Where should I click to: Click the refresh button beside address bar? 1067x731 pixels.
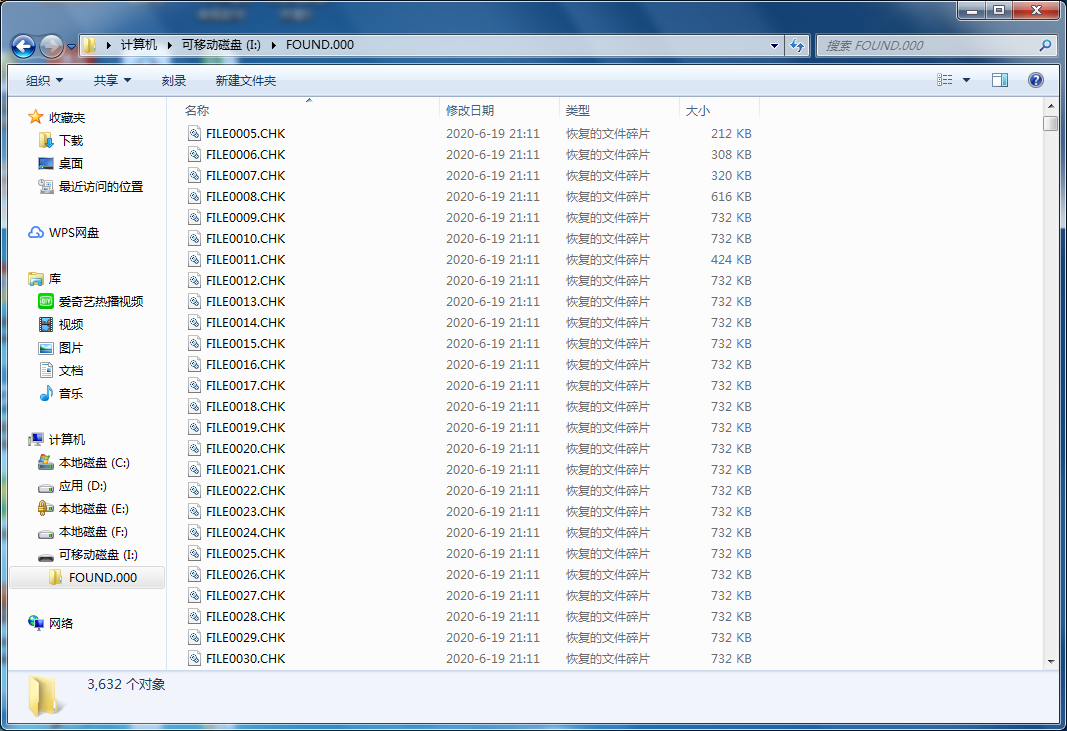click(x=796, y=46)
